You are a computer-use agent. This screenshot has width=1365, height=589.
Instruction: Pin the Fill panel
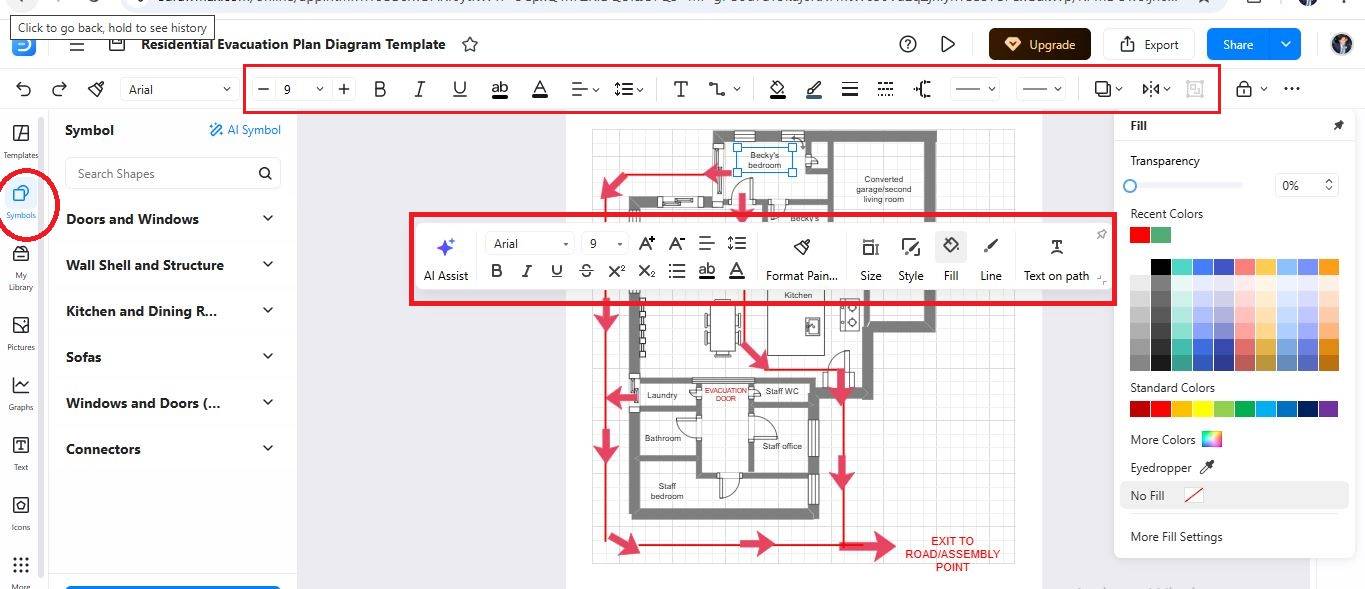pos(1338,126)
